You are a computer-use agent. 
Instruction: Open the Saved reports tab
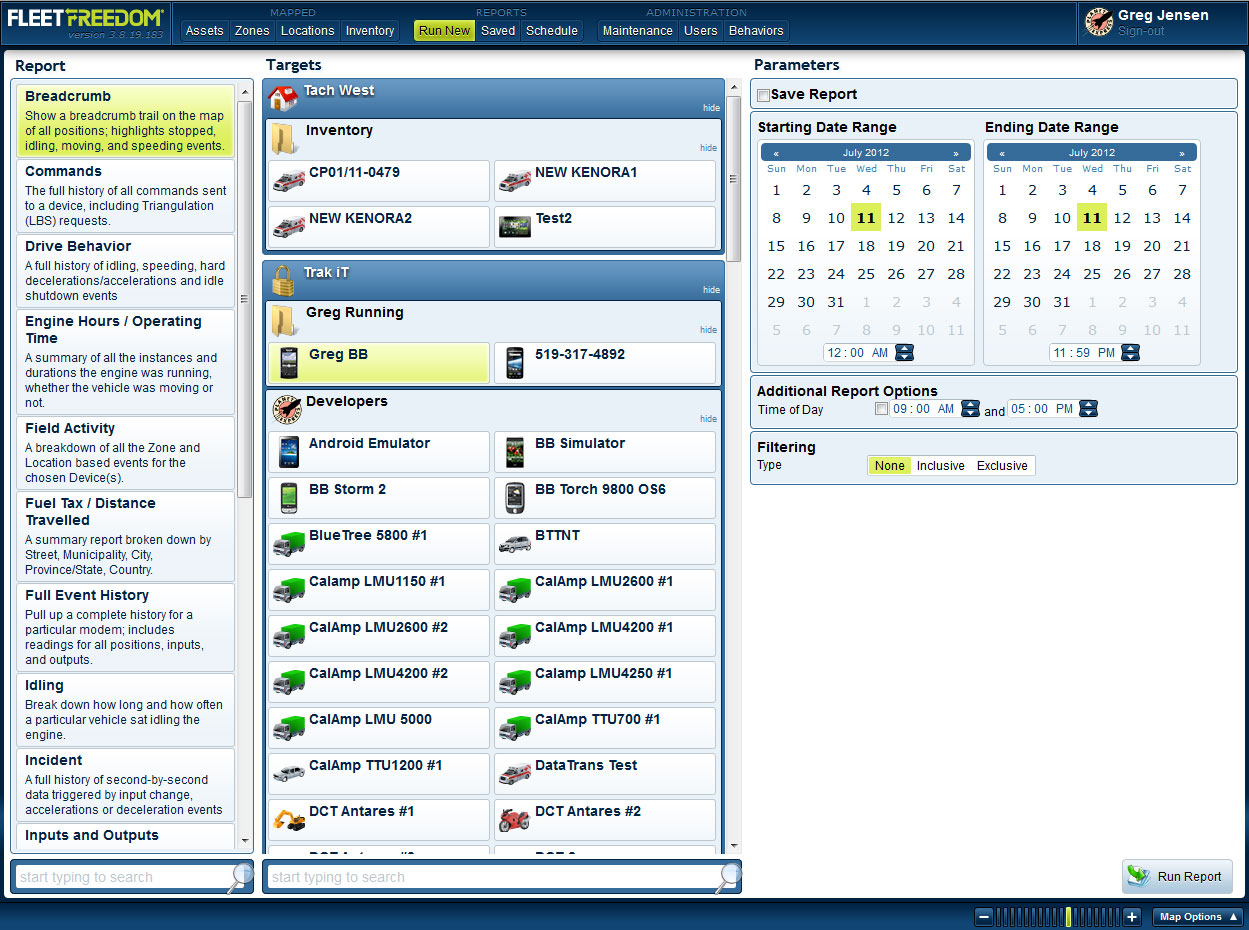498,31
